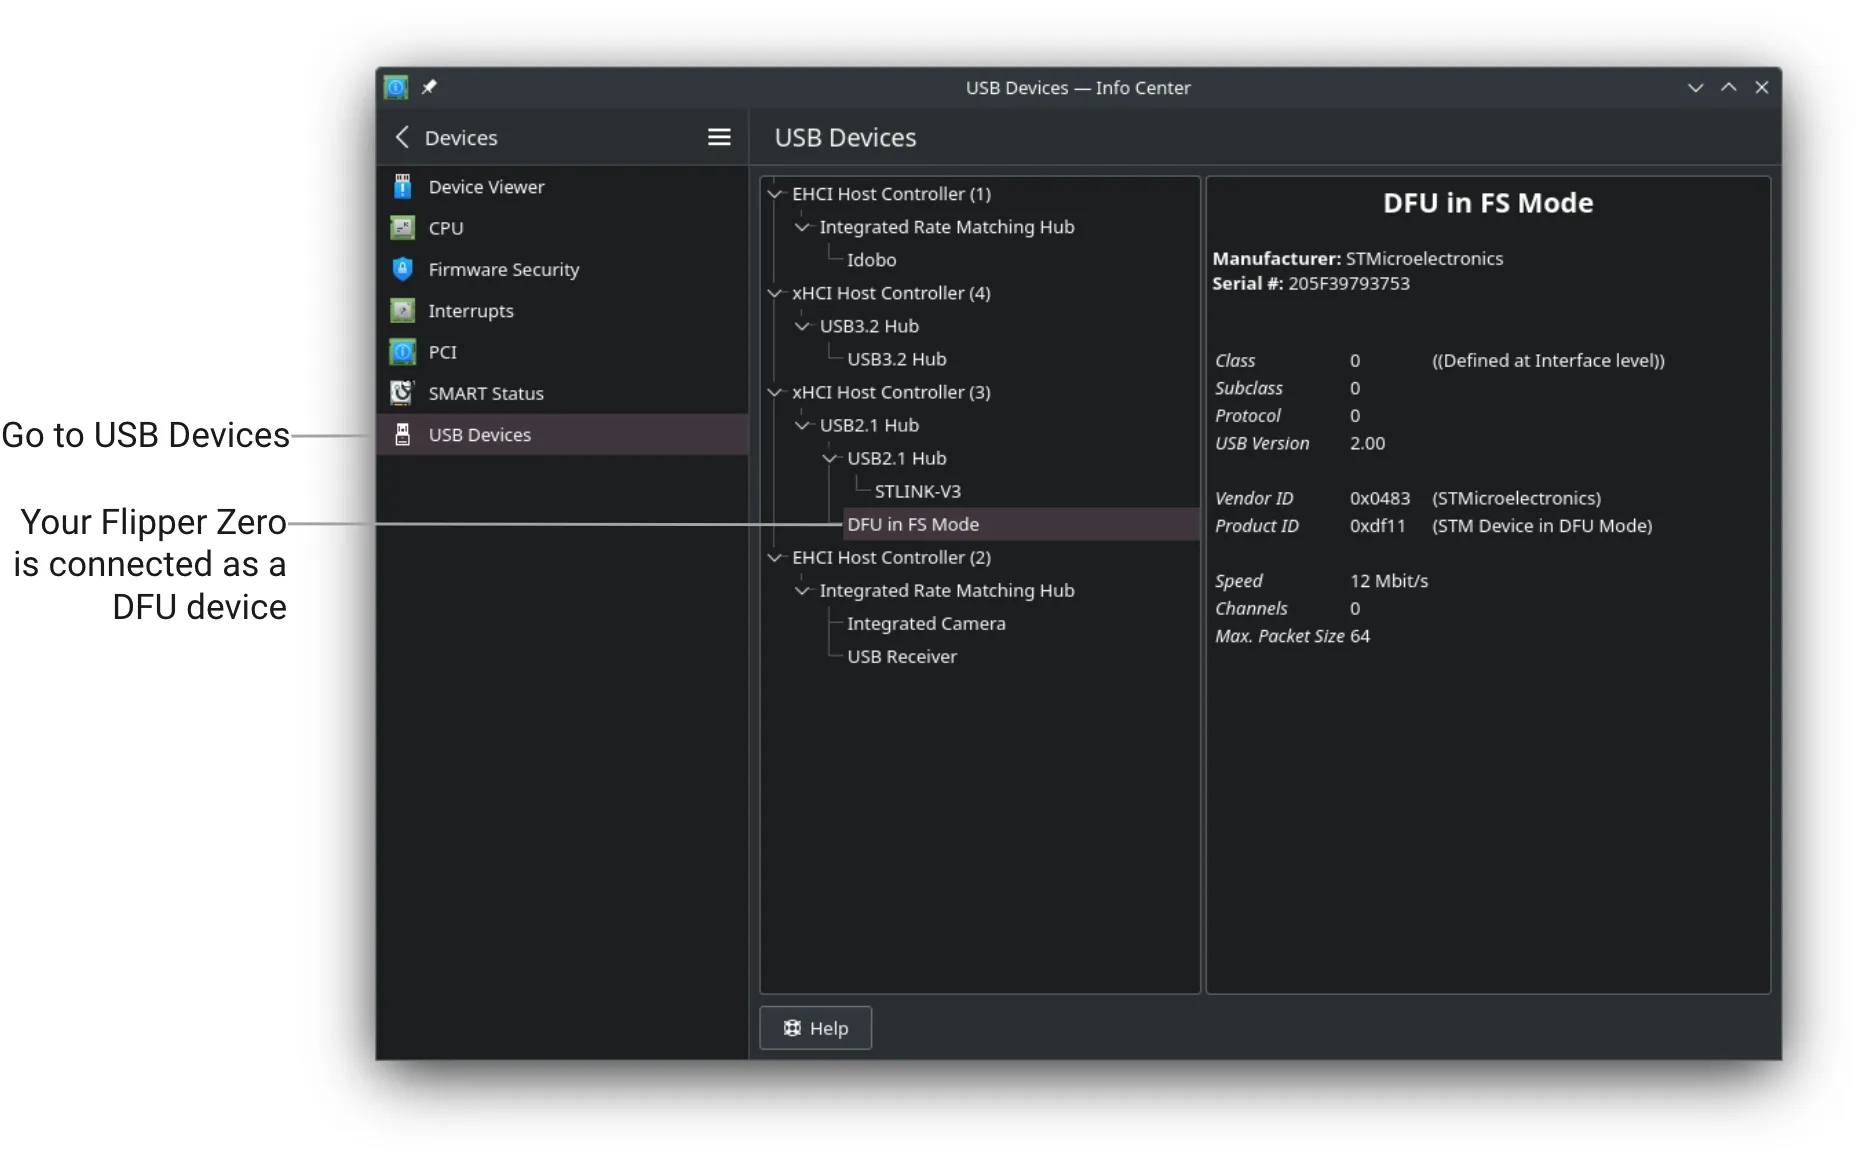Image resolution: width=1868 pixels, height=1172 pixels.
Task: Go back using the arrow beside Devices
Action: 402,137
